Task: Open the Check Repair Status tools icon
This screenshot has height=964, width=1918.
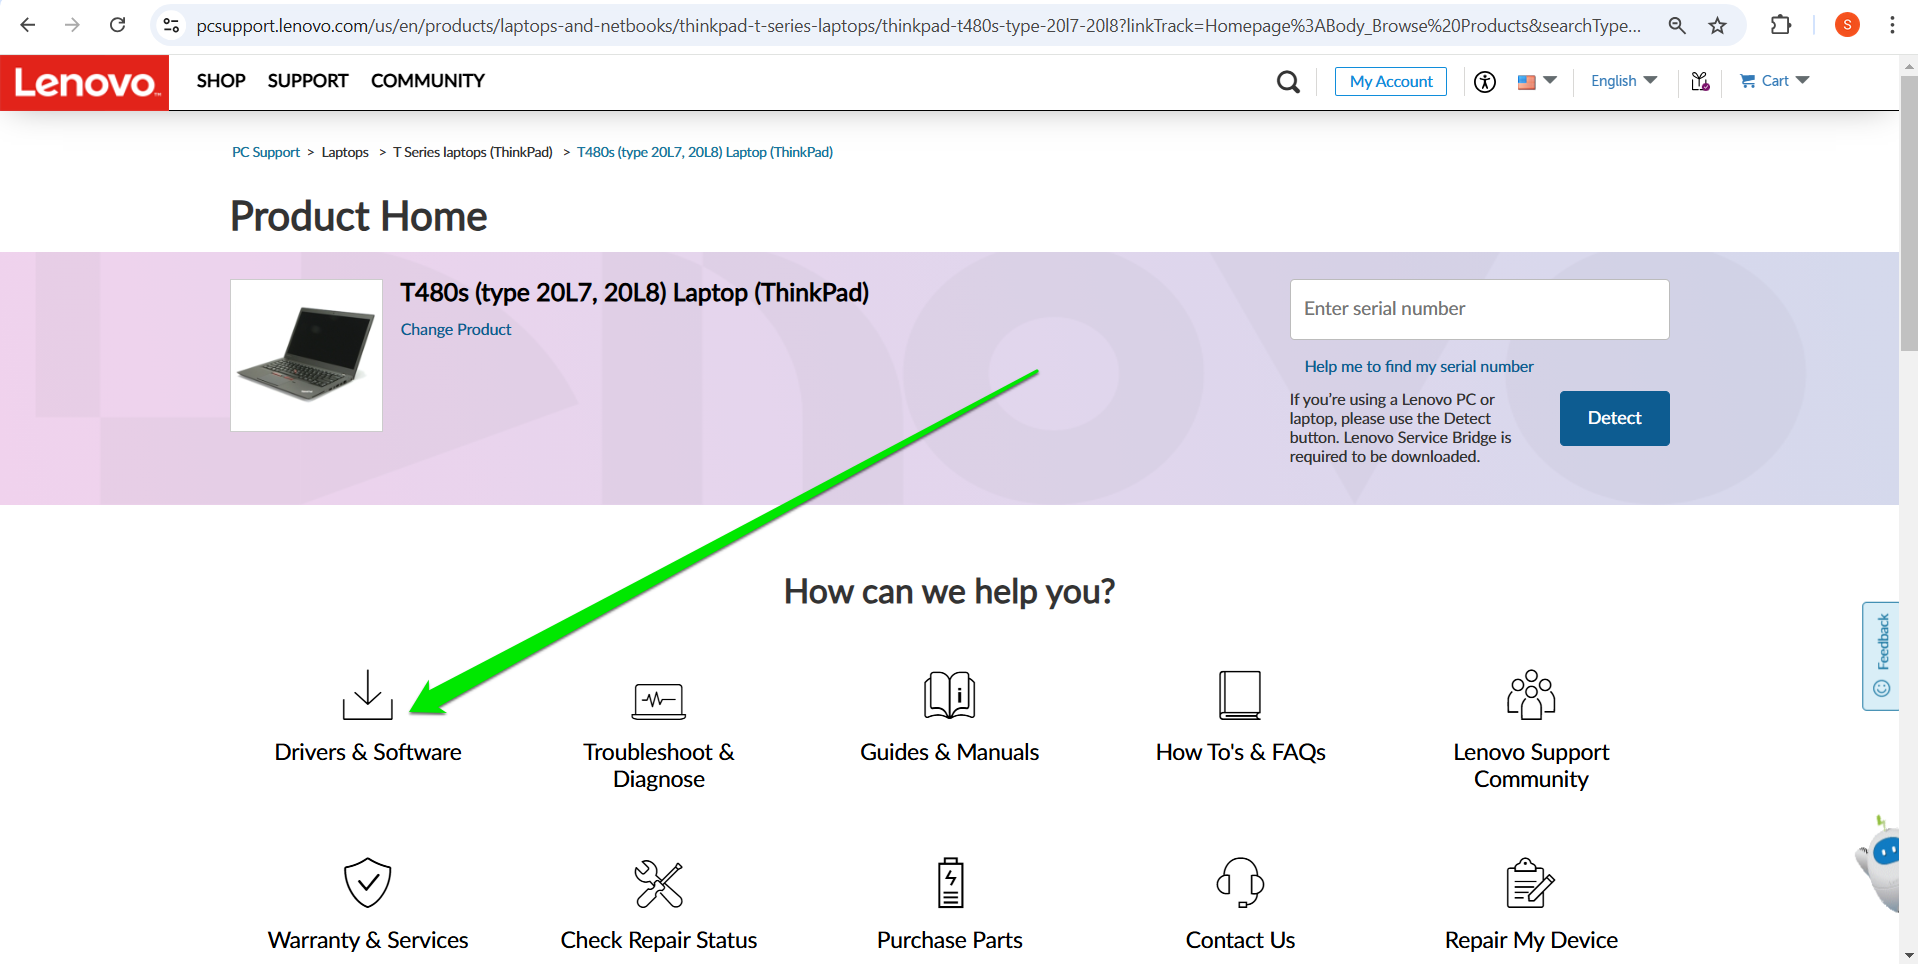Action: point(659,884)
